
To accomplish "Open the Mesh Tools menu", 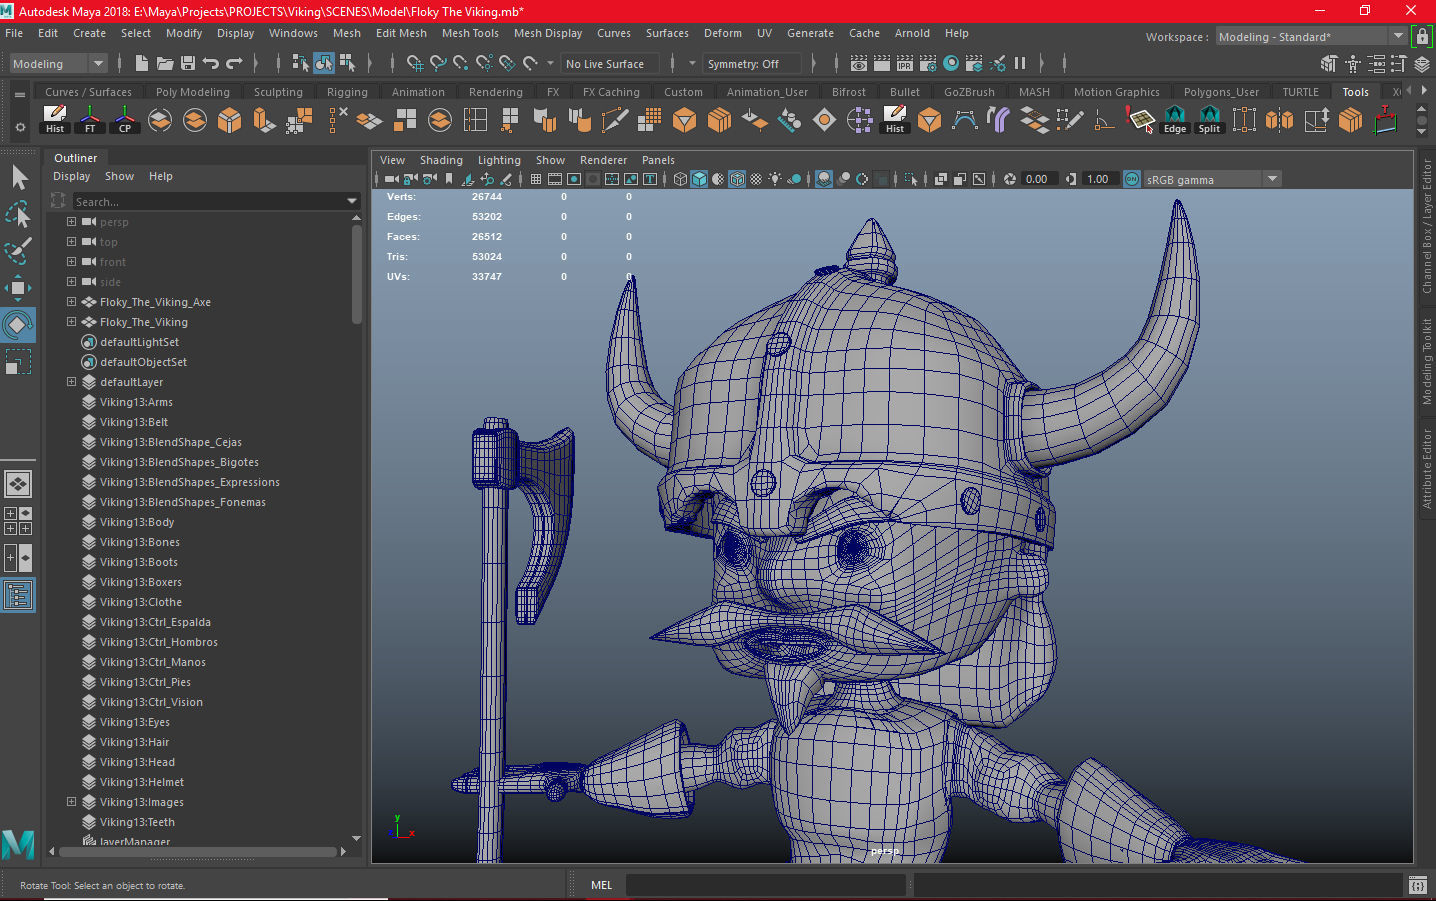I will click(x=470, y=33).
